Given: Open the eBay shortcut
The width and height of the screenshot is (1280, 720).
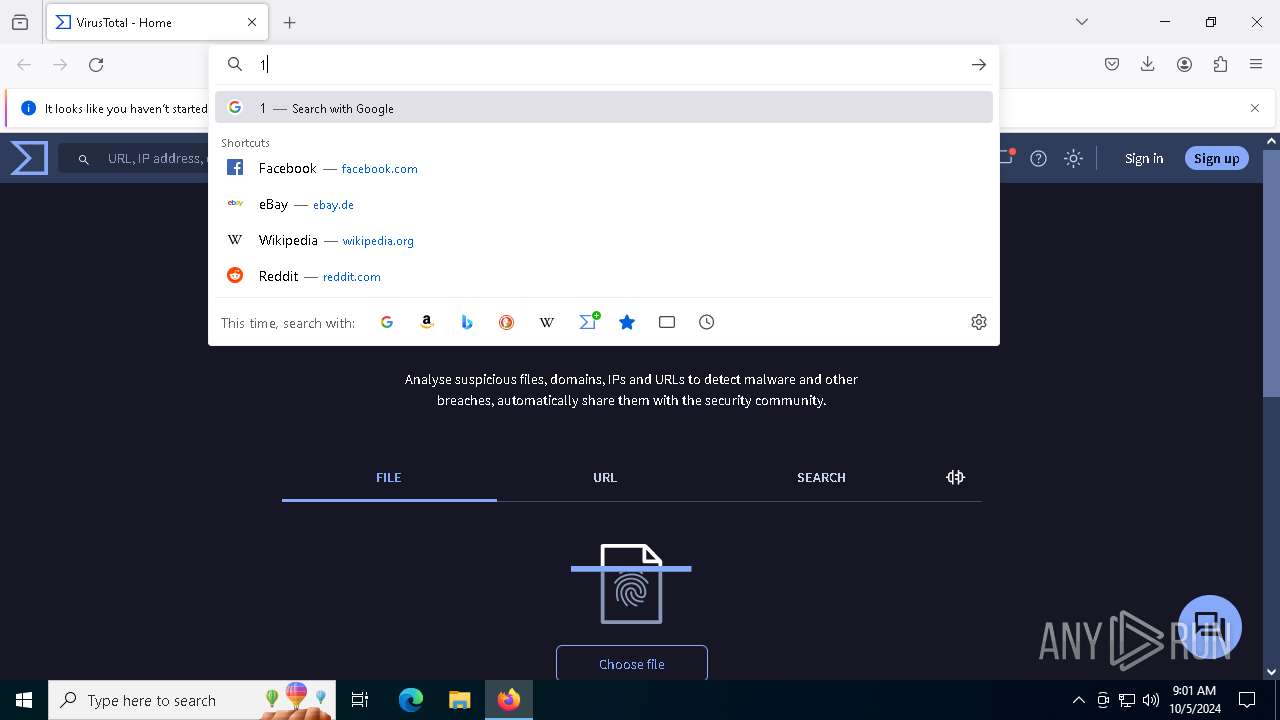Looking at the screenshot, I should [604, 204].
